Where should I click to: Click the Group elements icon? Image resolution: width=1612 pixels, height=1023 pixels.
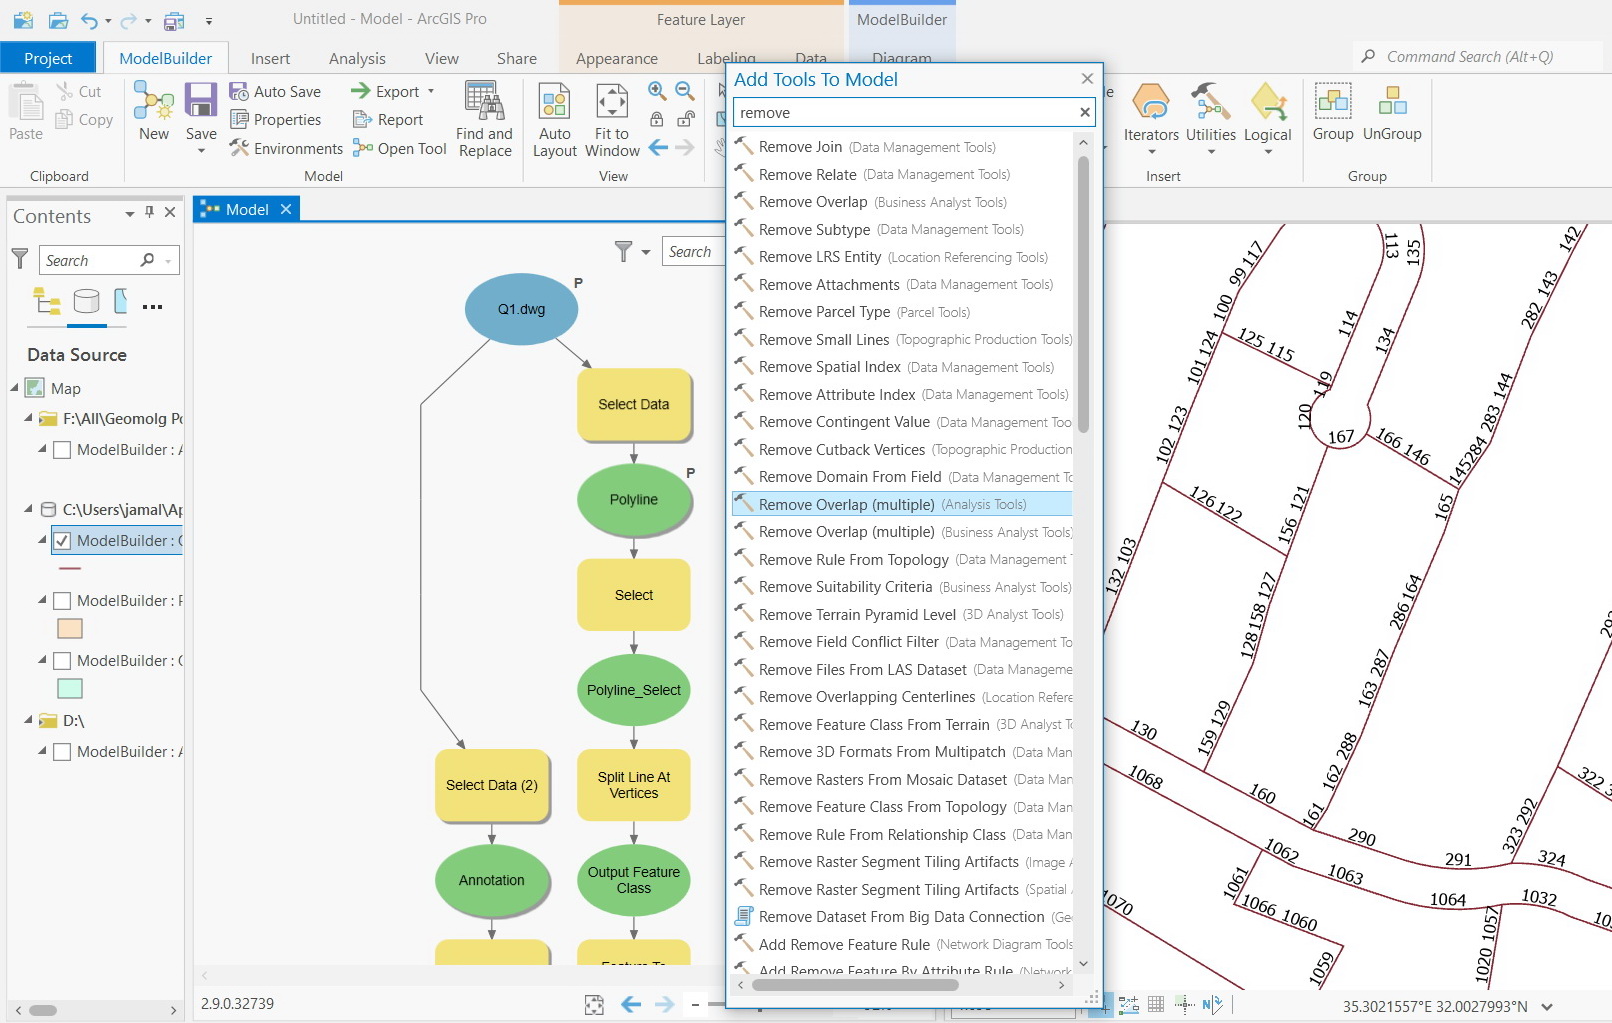coord(1332,103)
